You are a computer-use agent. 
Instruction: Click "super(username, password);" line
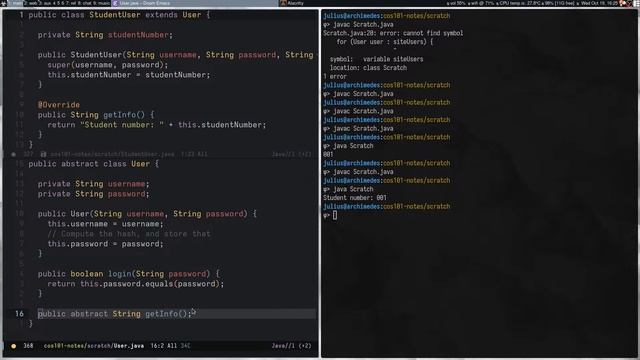click(108, 65)
